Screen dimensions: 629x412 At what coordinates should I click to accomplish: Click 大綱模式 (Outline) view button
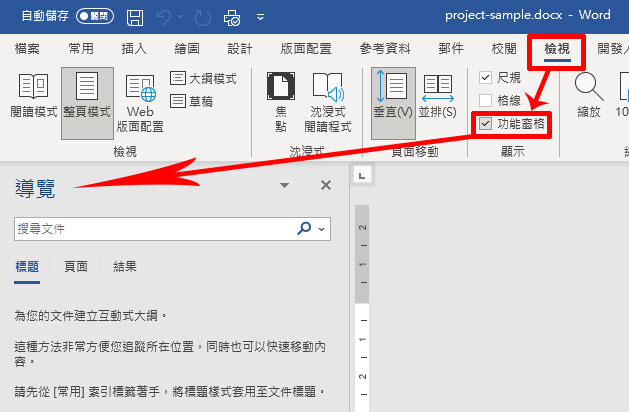tap(203, 78)
